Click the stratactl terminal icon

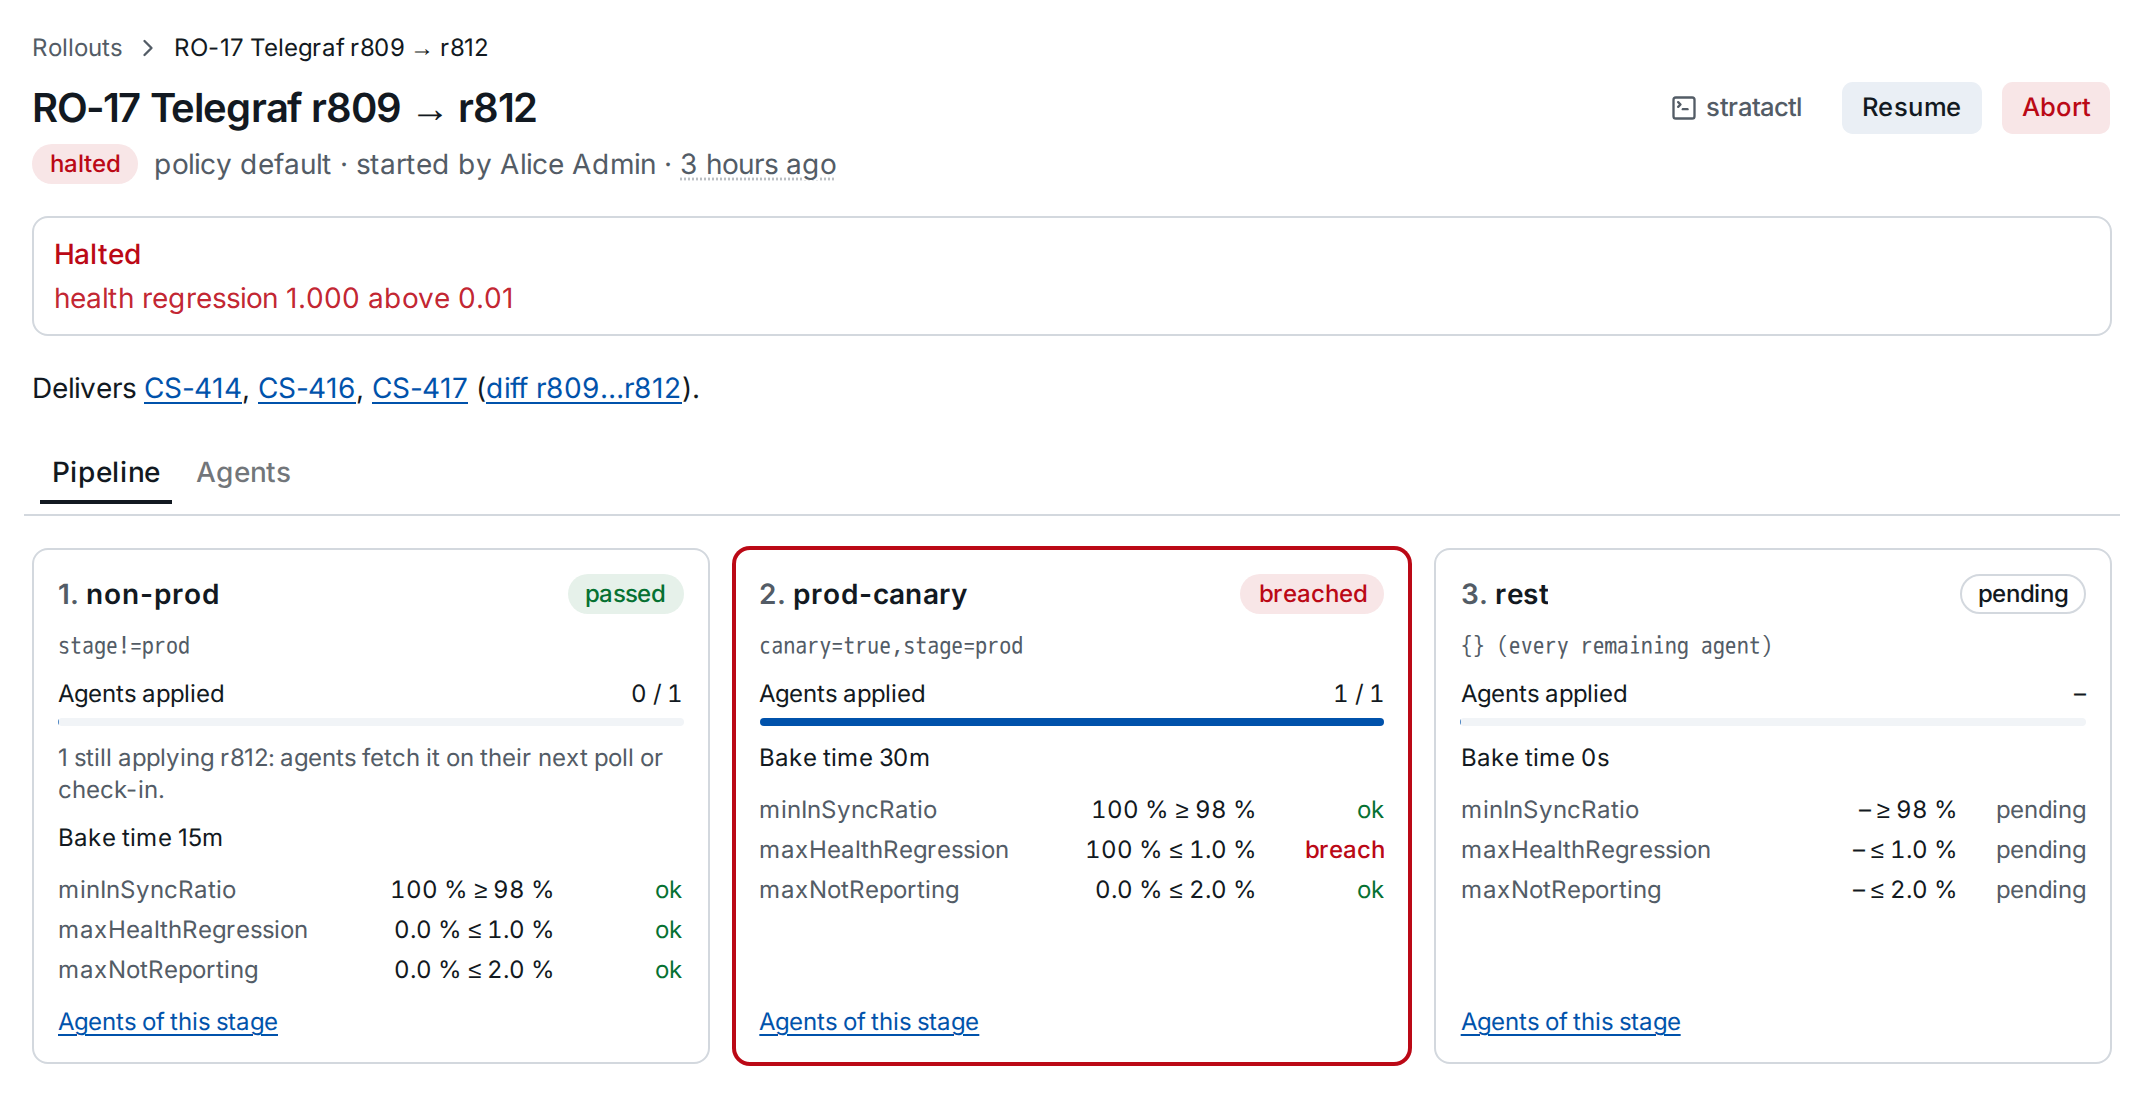coord(1683,108)
